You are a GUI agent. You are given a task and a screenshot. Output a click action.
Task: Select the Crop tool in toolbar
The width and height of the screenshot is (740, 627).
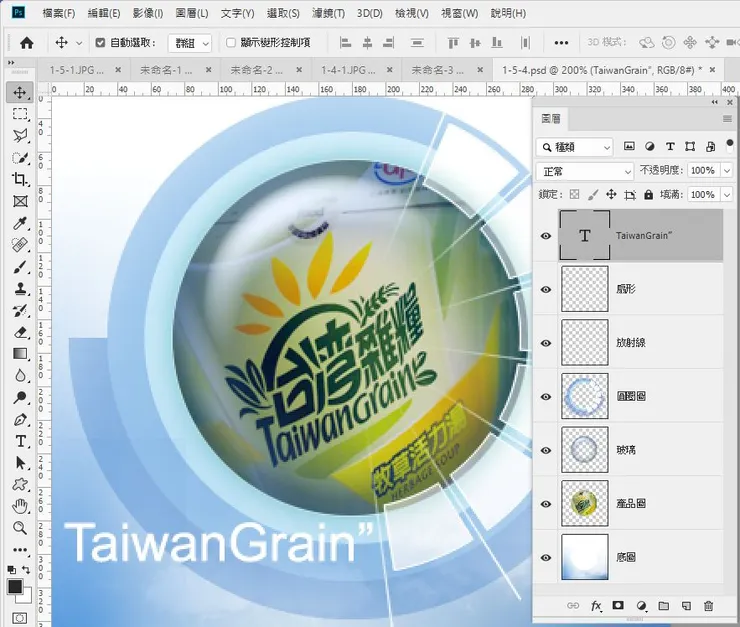20,179
